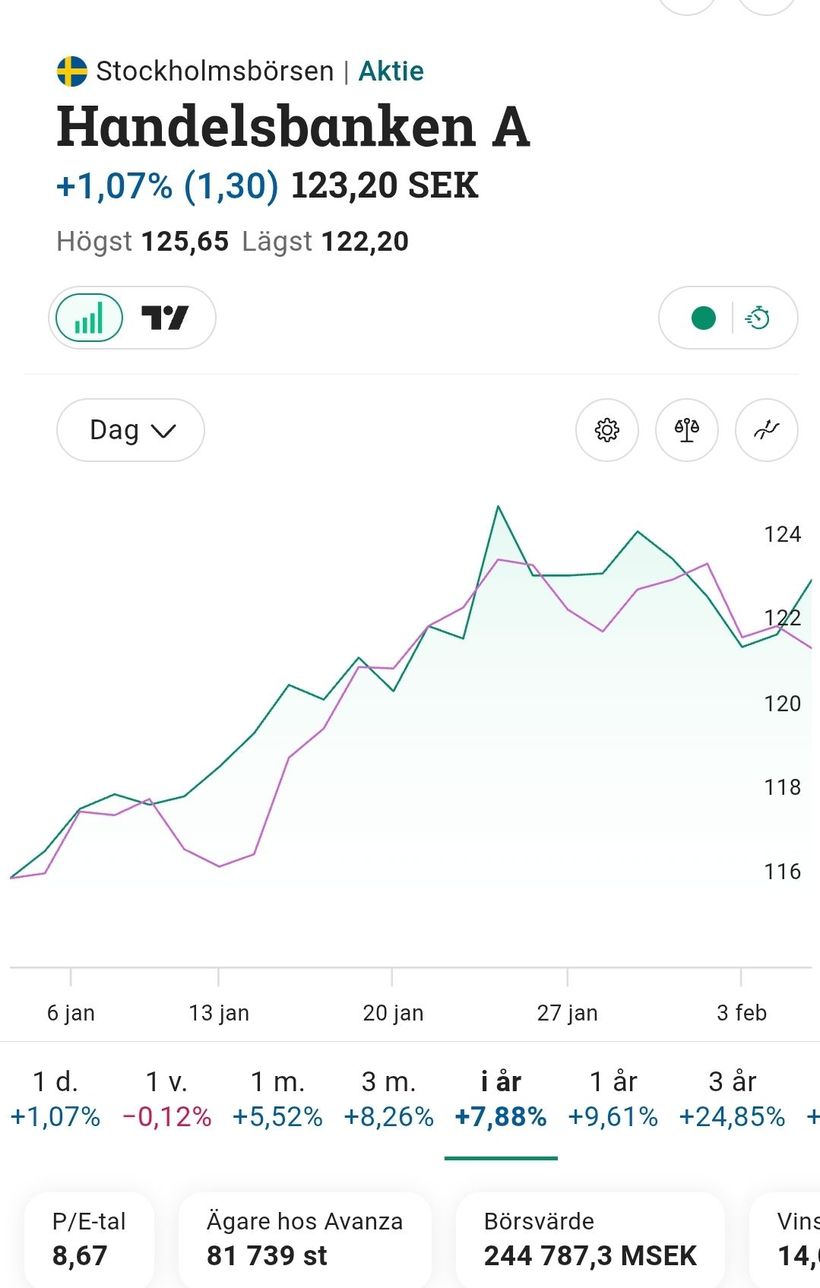Viewport: 820px width, 1288px height.
Task: Tap the P/E-tal key figure card
Action: pyautogui.click(x=89, y=1238)
